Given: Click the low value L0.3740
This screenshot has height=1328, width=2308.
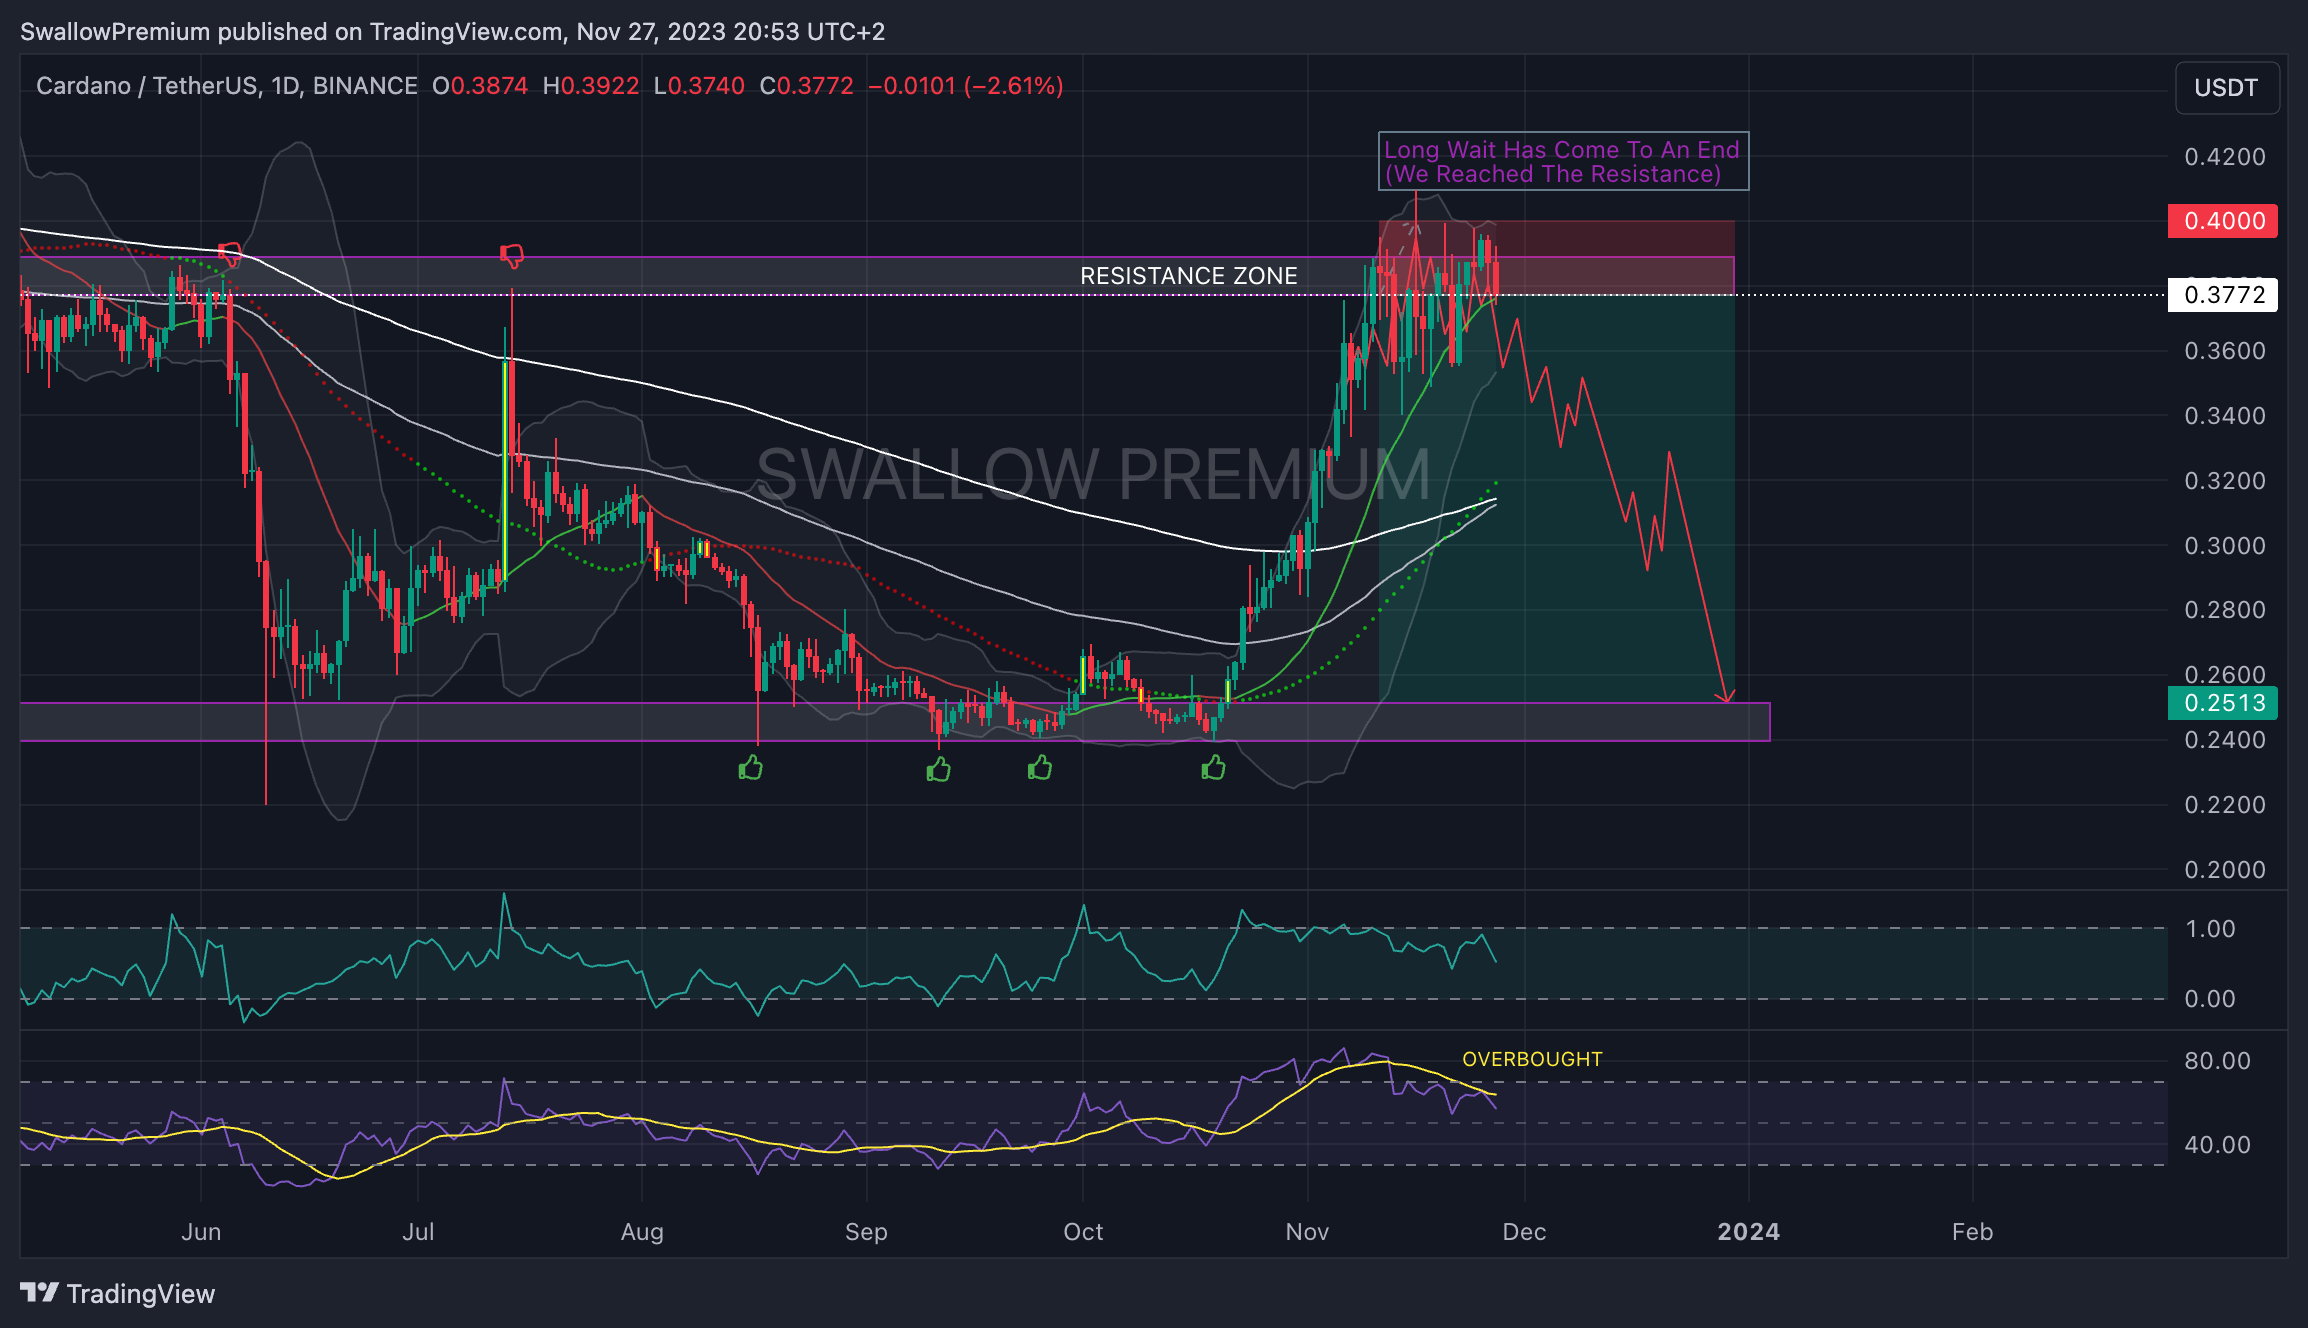Looking at the screenshot, I should pos(699,86).
